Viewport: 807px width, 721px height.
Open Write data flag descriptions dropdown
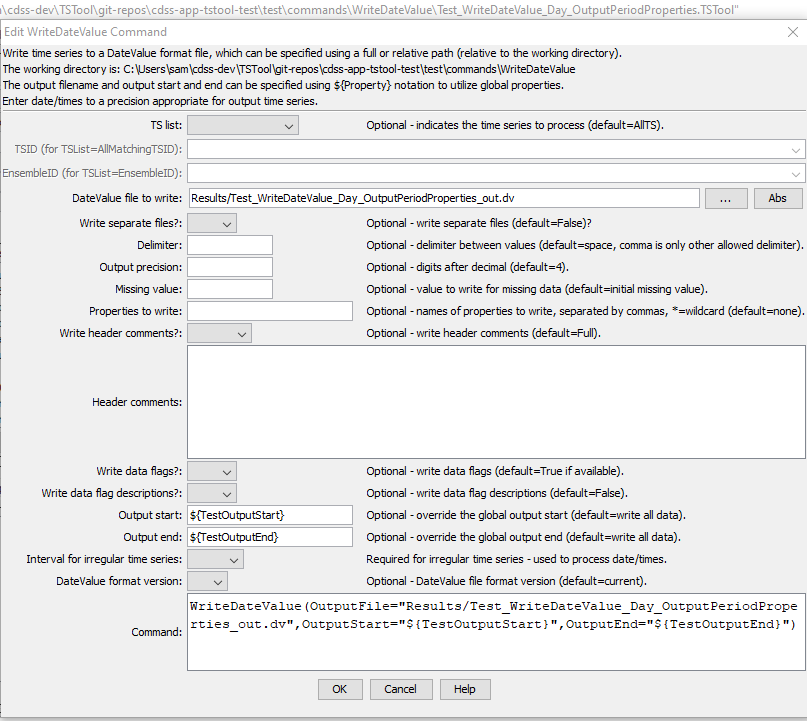[212, 494]
